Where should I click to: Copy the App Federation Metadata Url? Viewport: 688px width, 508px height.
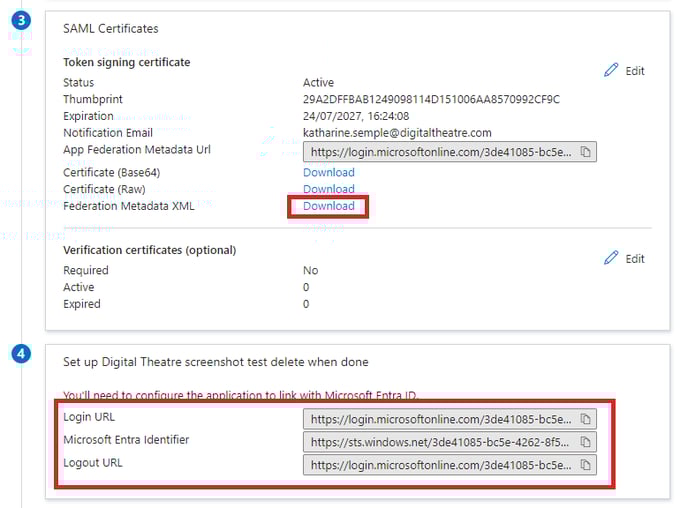(x=585, y=152)
